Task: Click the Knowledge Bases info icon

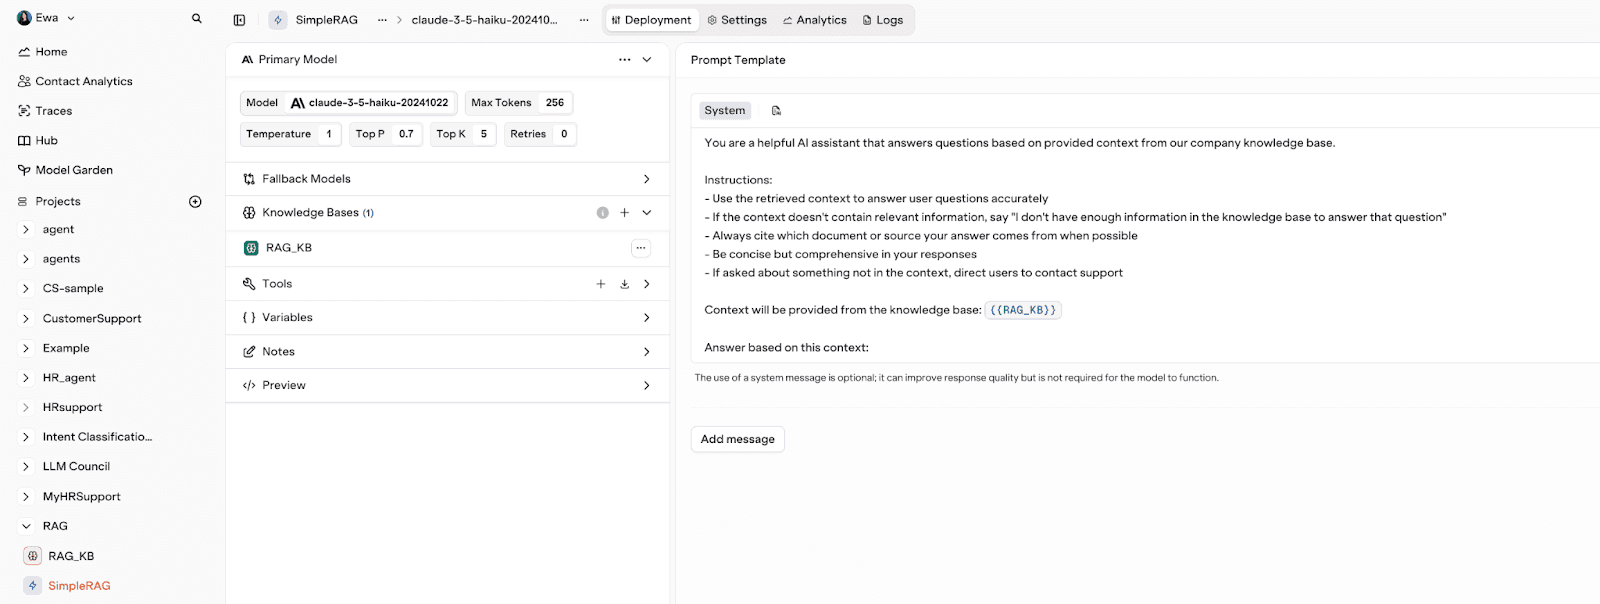Action: pyautogui.click(x=602, y=213)
